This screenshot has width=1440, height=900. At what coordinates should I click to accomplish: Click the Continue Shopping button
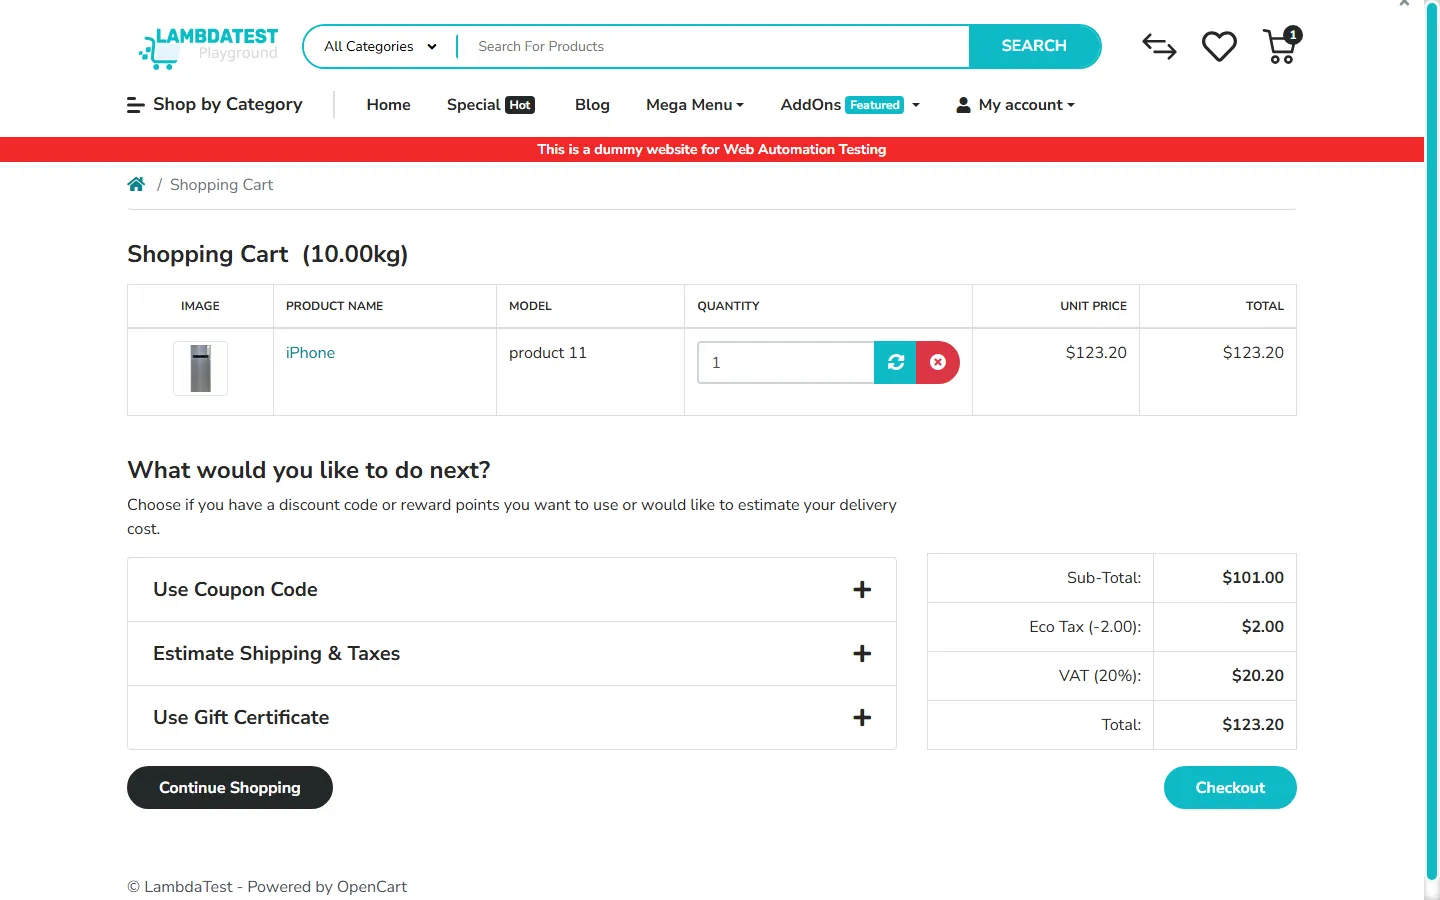click(x=230, y=788)
